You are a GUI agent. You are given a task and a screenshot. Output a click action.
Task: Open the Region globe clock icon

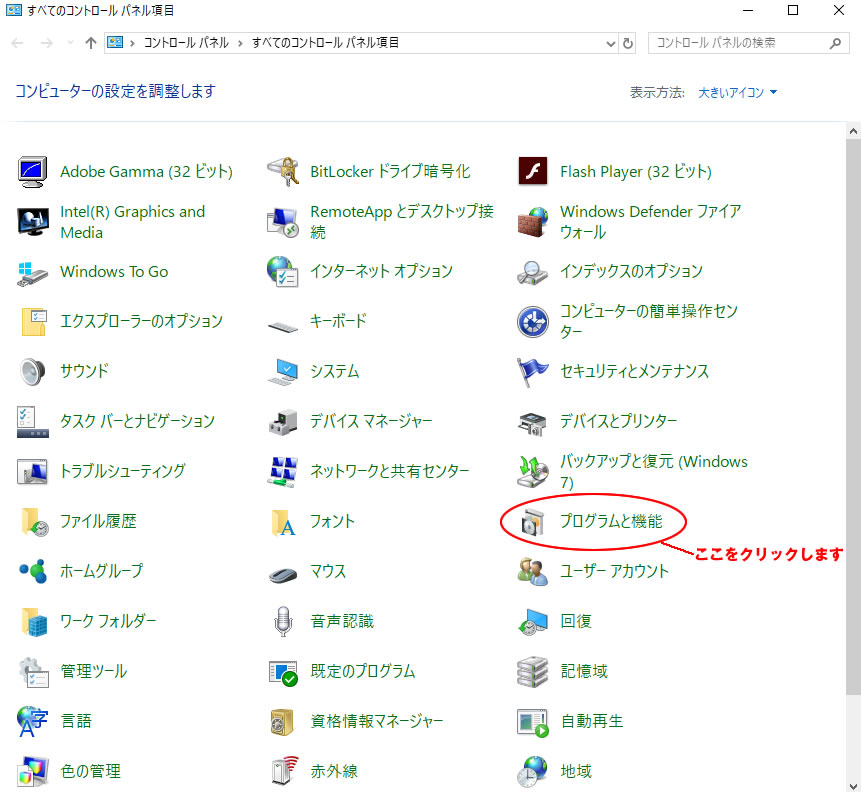[533, 772]
